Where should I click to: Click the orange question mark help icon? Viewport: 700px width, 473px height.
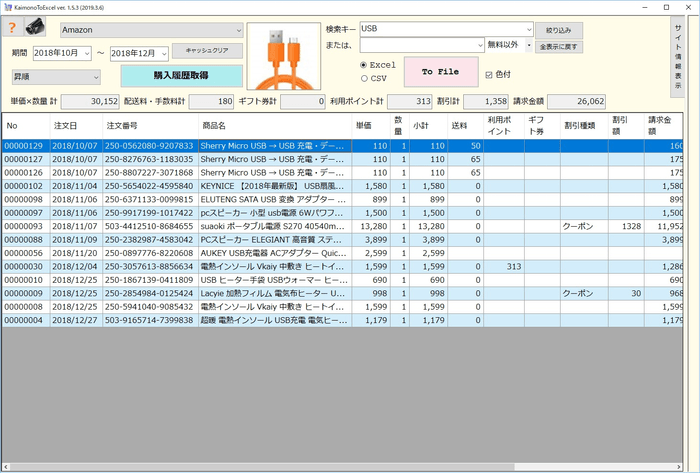point(12,28)
